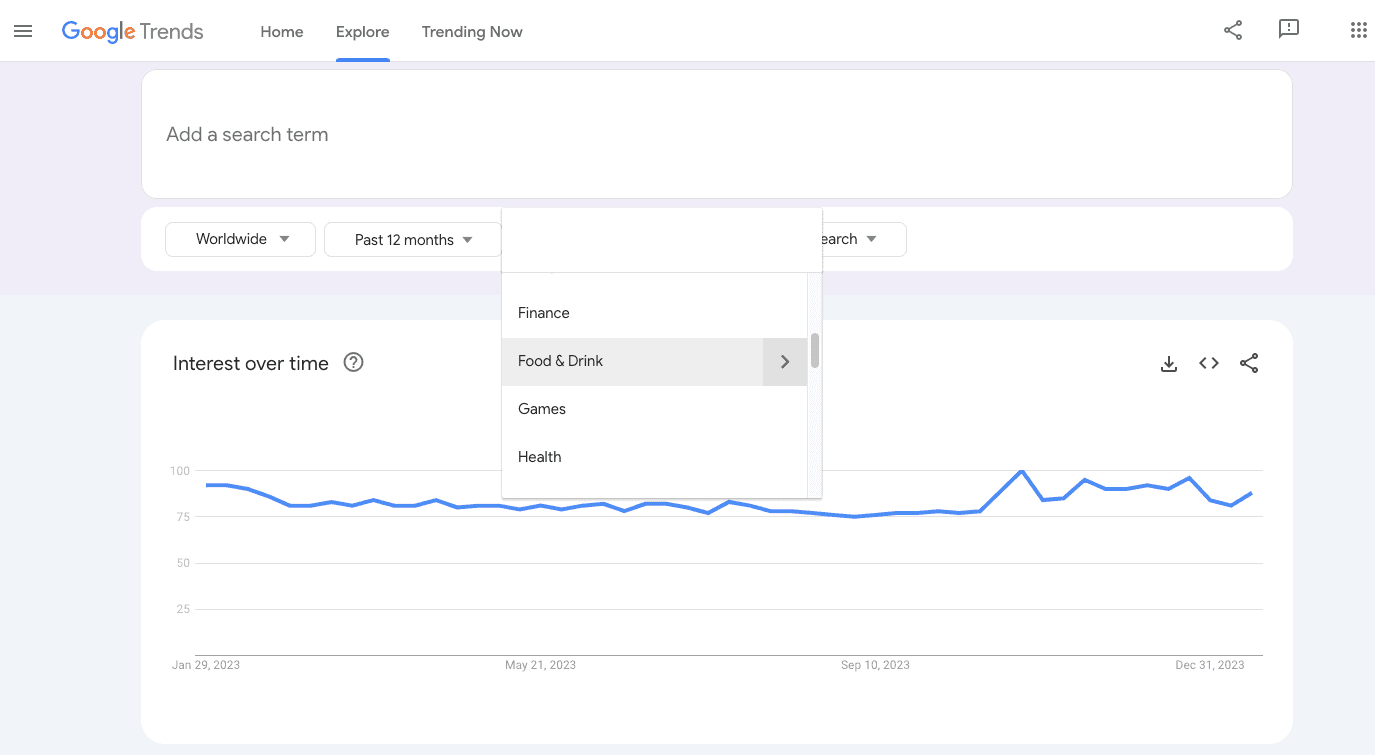Pick the Health category

pos(540,457)
